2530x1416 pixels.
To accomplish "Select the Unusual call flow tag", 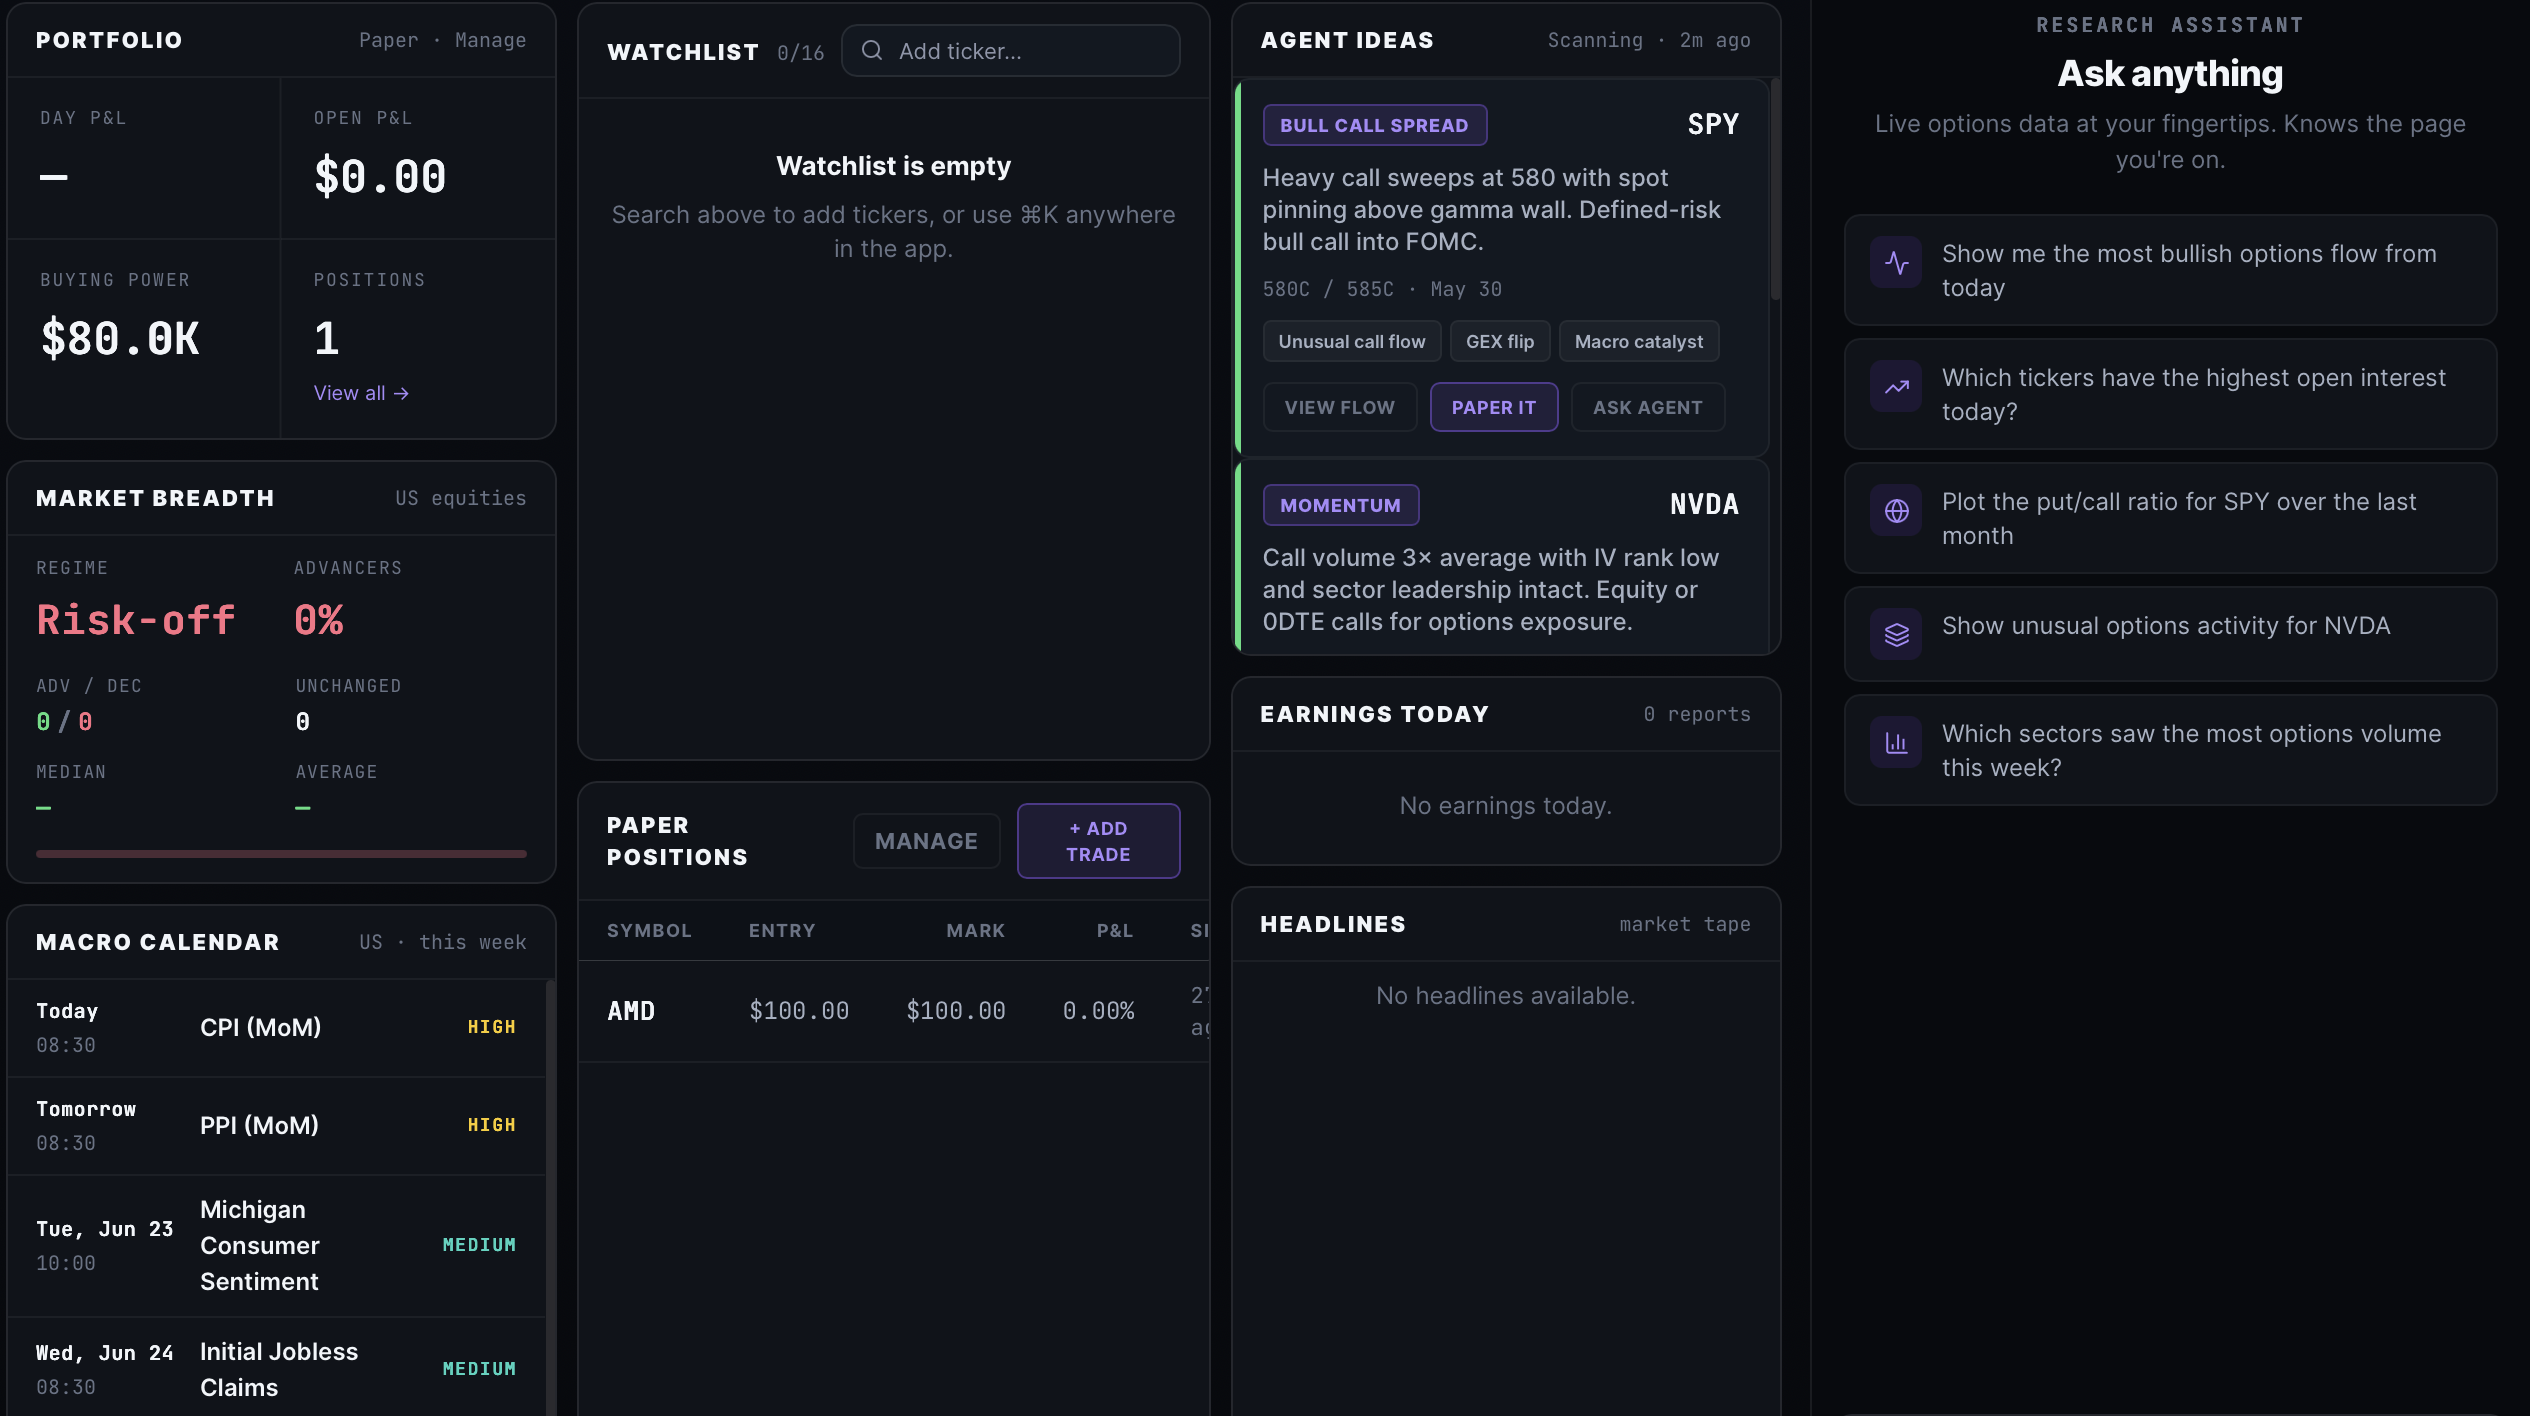I will (x=1351, y=341).
